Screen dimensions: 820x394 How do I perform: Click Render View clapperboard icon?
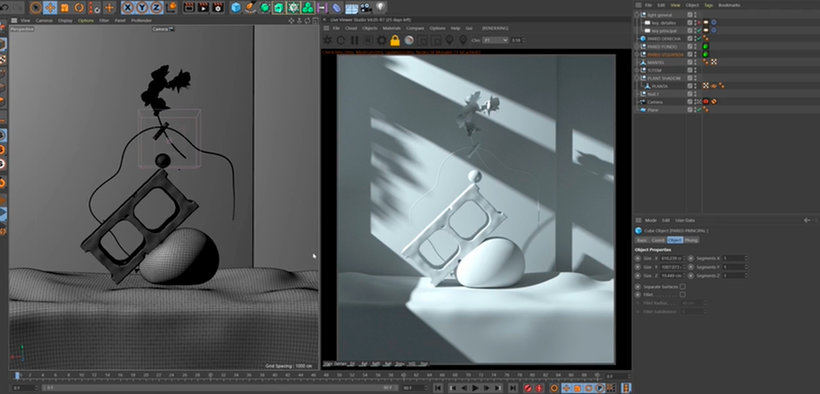pos(189,8)
